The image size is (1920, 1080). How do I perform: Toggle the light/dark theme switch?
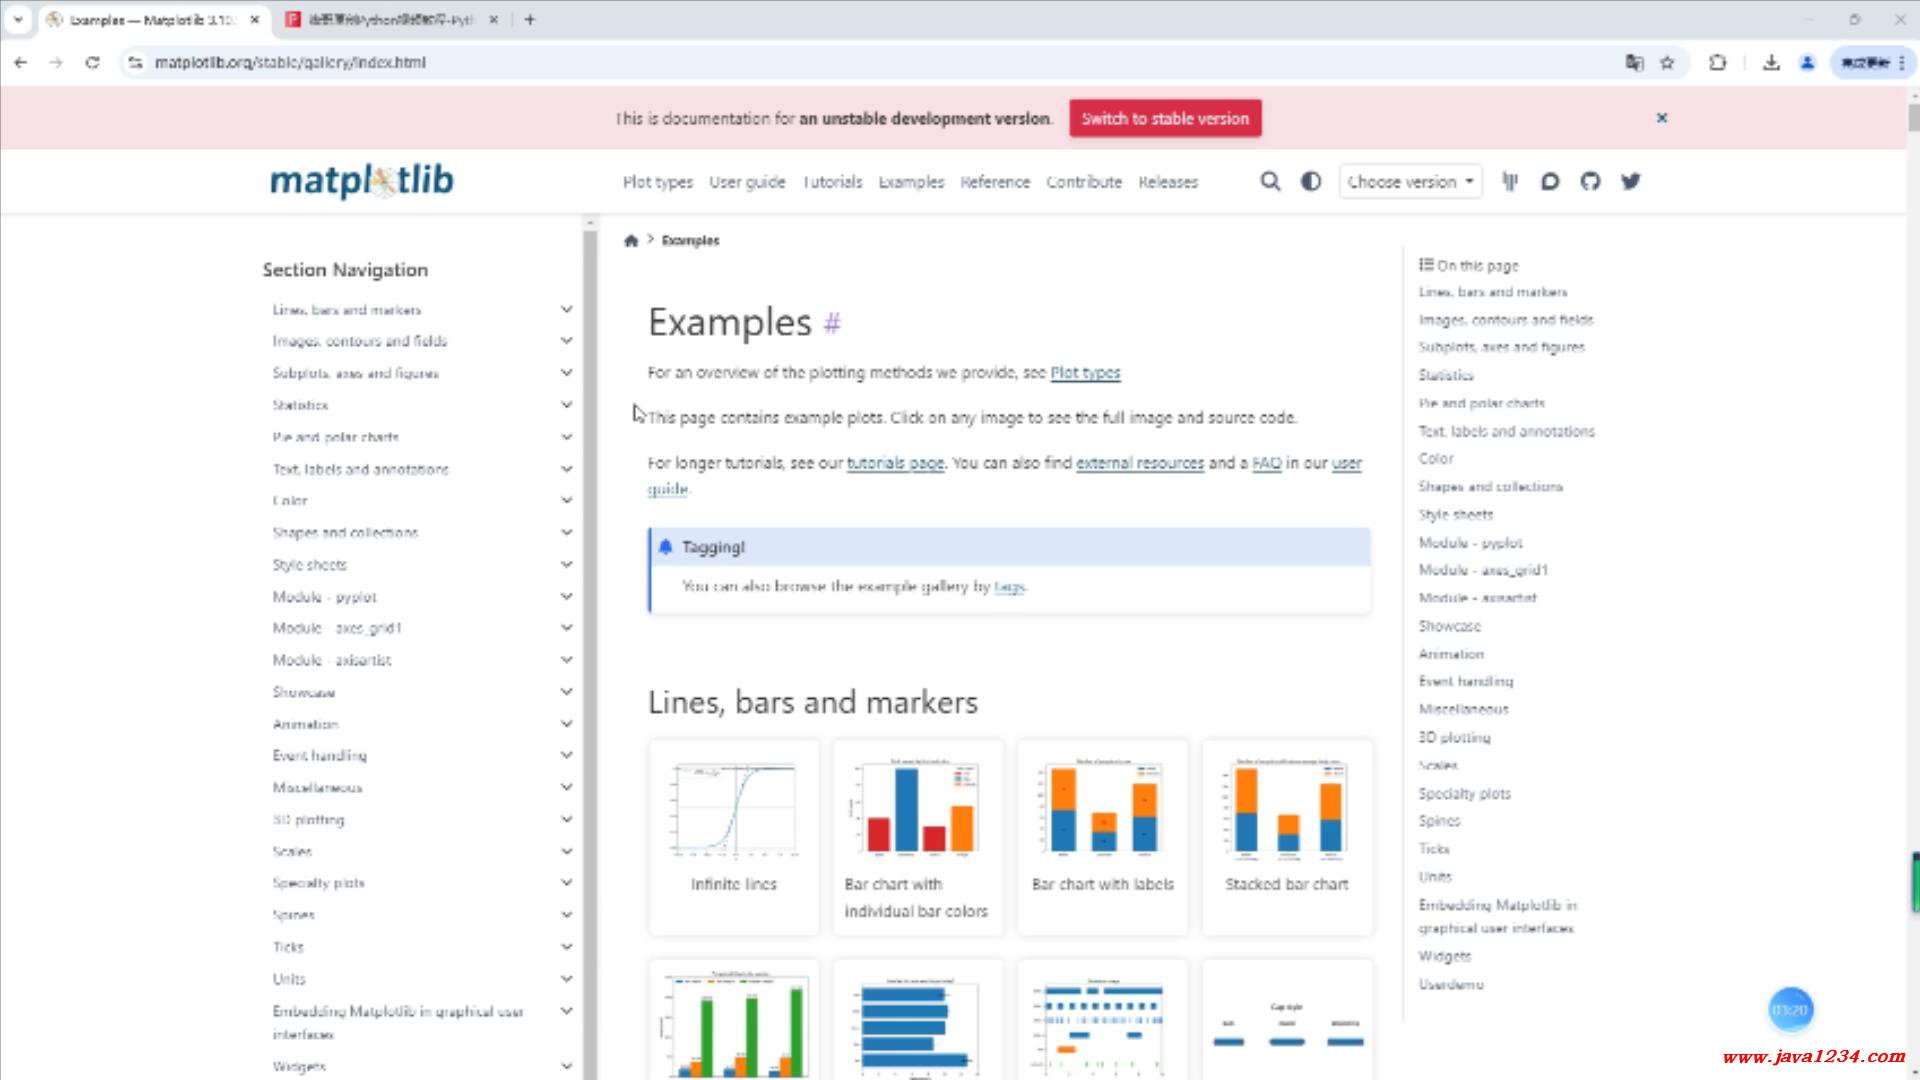[1310, 181]
